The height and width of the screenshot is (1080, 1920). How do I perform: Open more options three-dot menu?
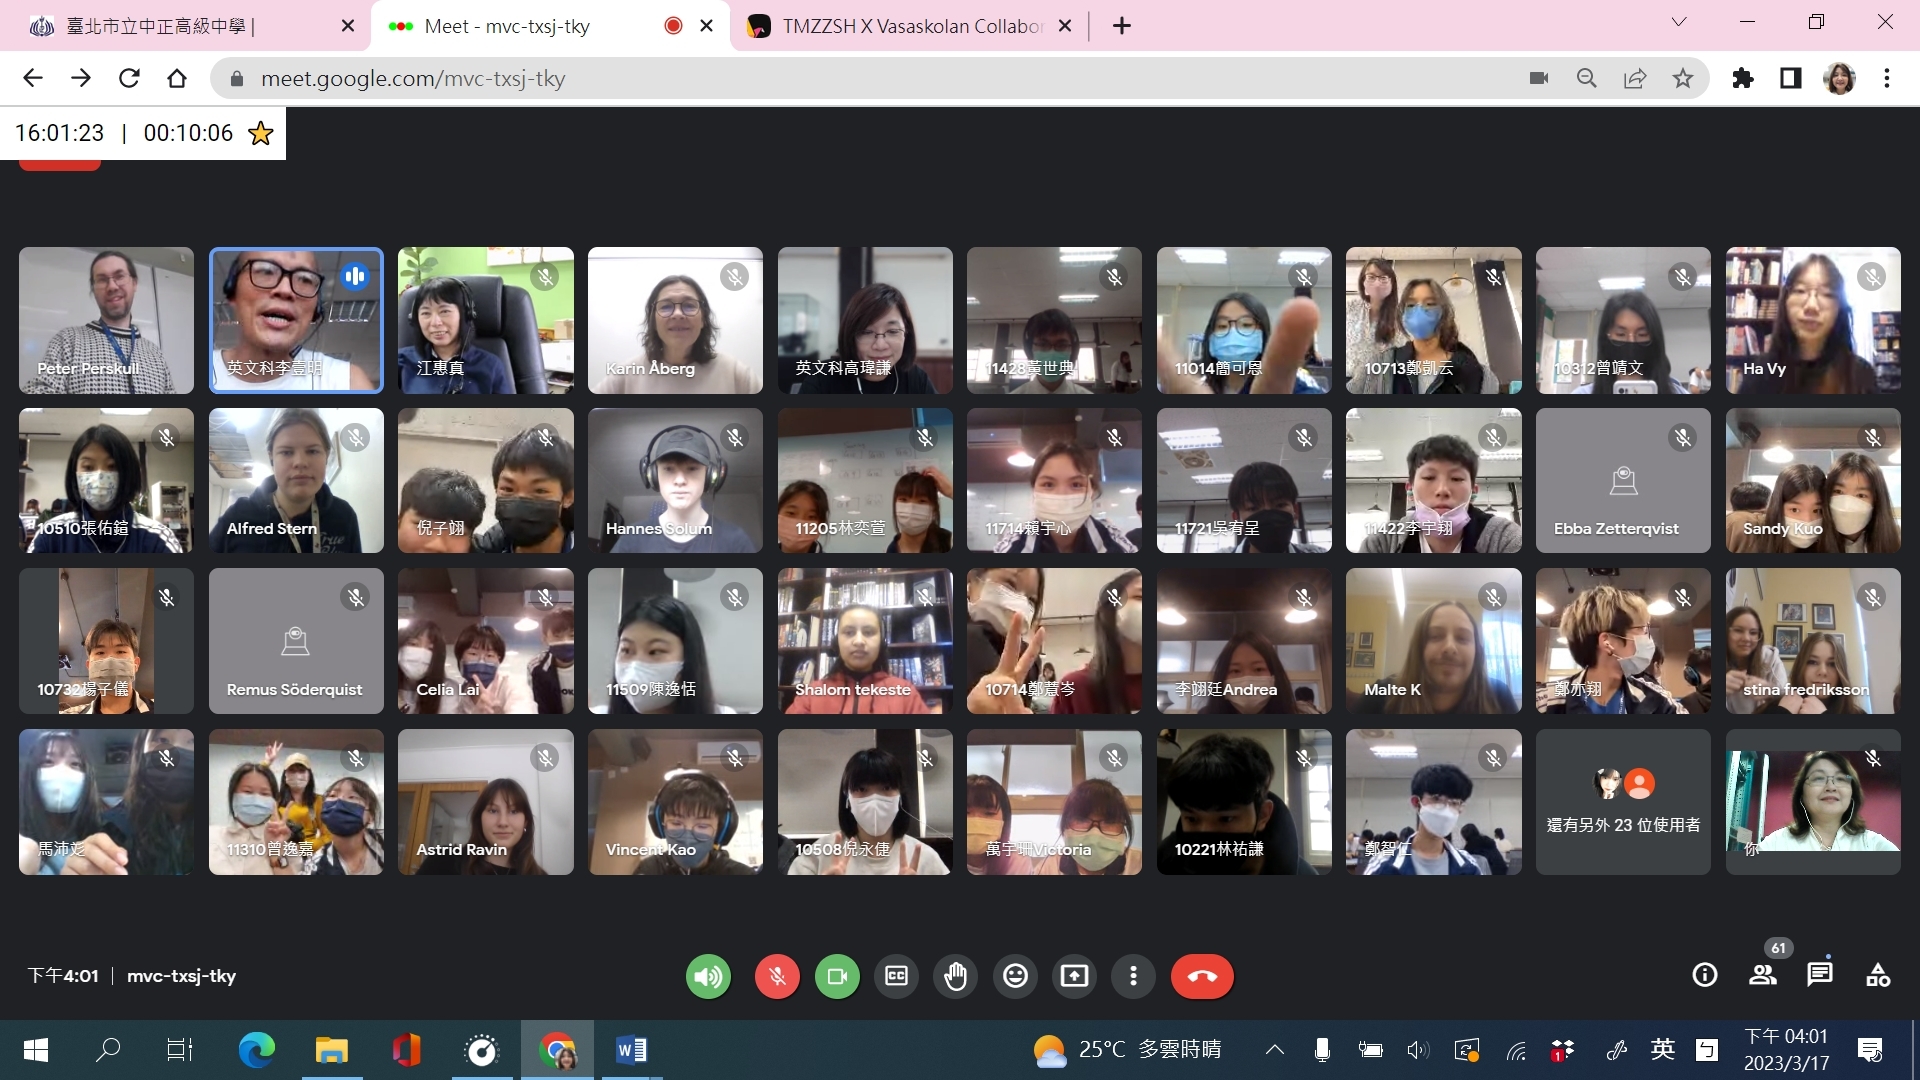[1133, 976]
